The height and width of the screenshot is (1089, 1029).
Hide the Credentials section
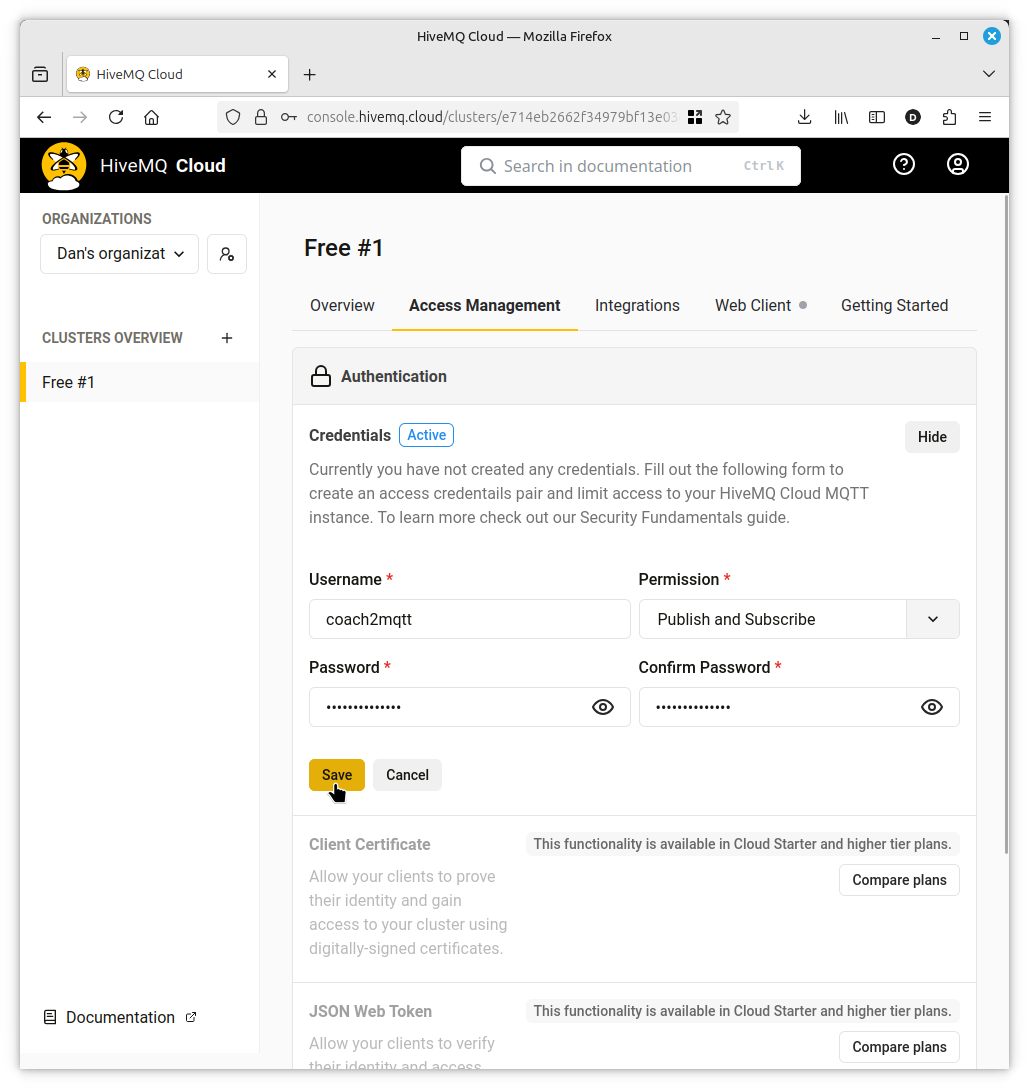[932, 437]
